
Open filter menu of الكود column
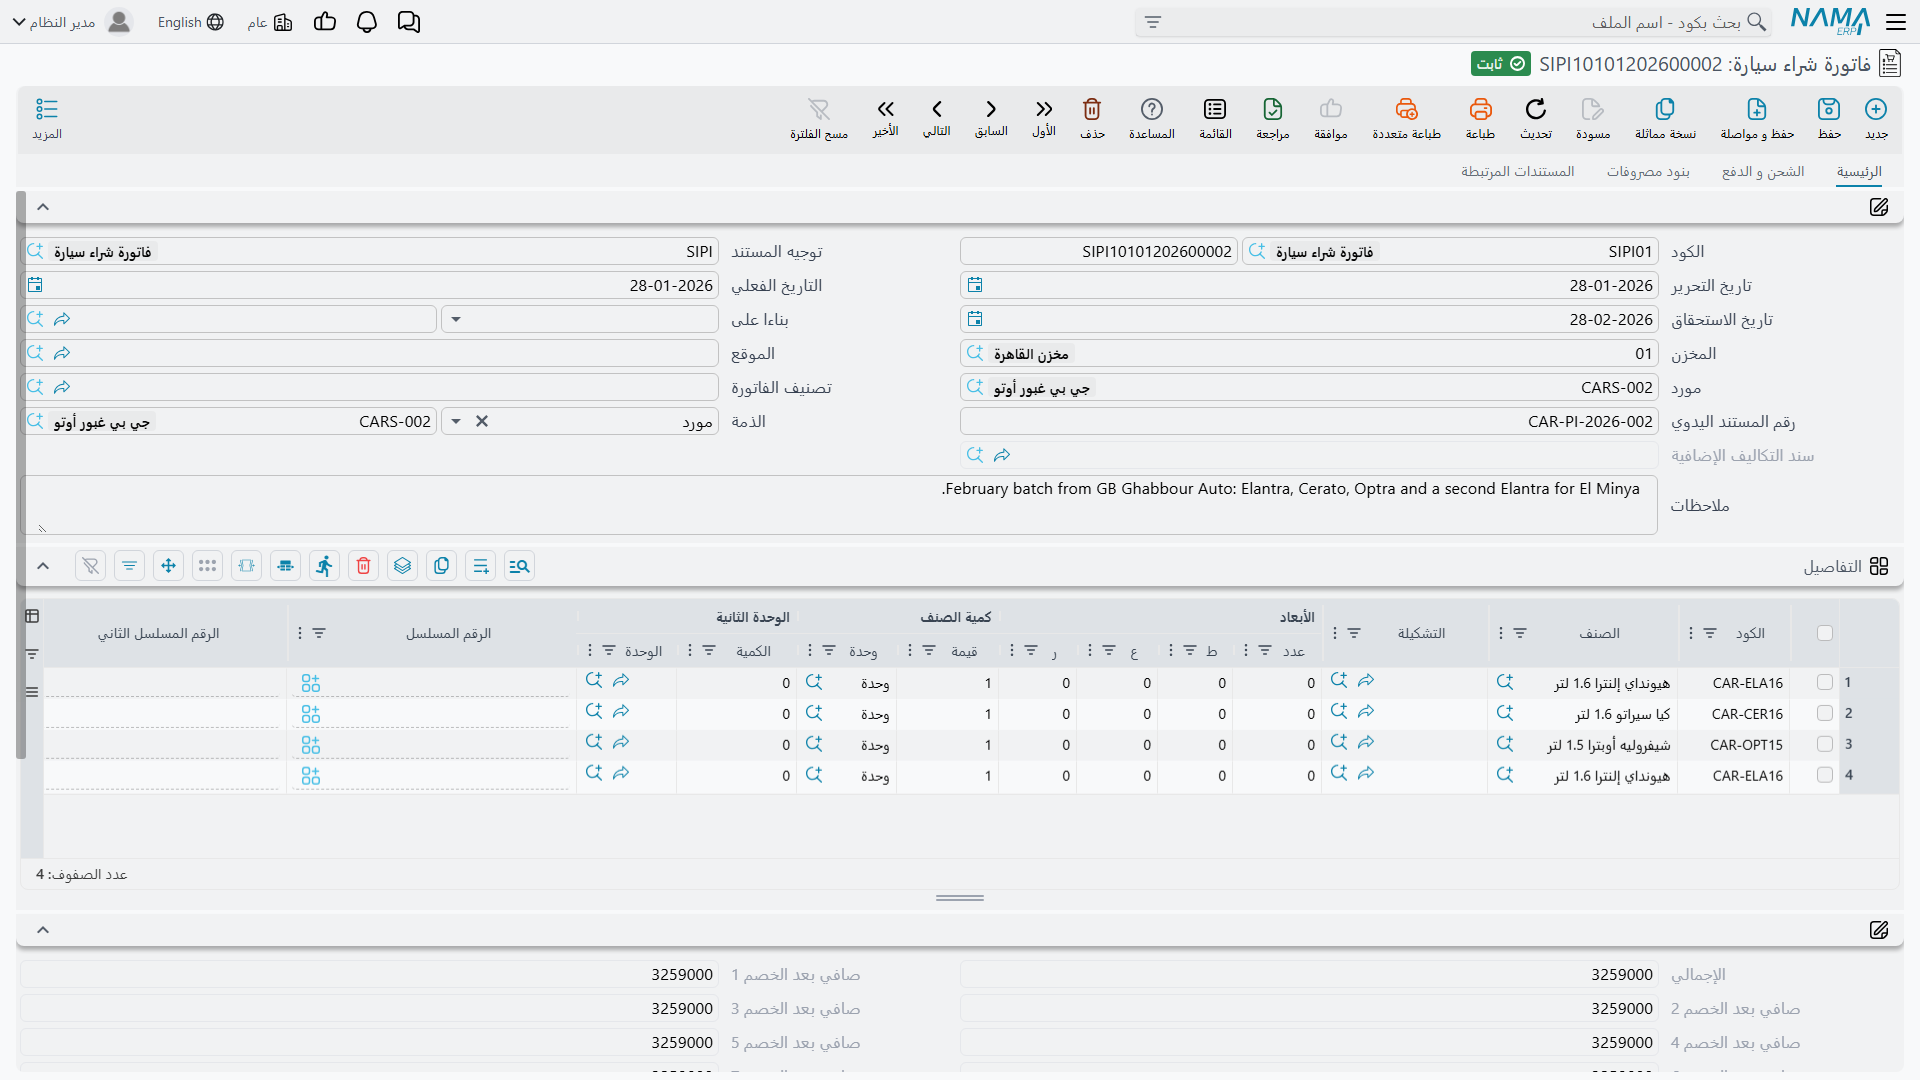(x=1710, y=633)
